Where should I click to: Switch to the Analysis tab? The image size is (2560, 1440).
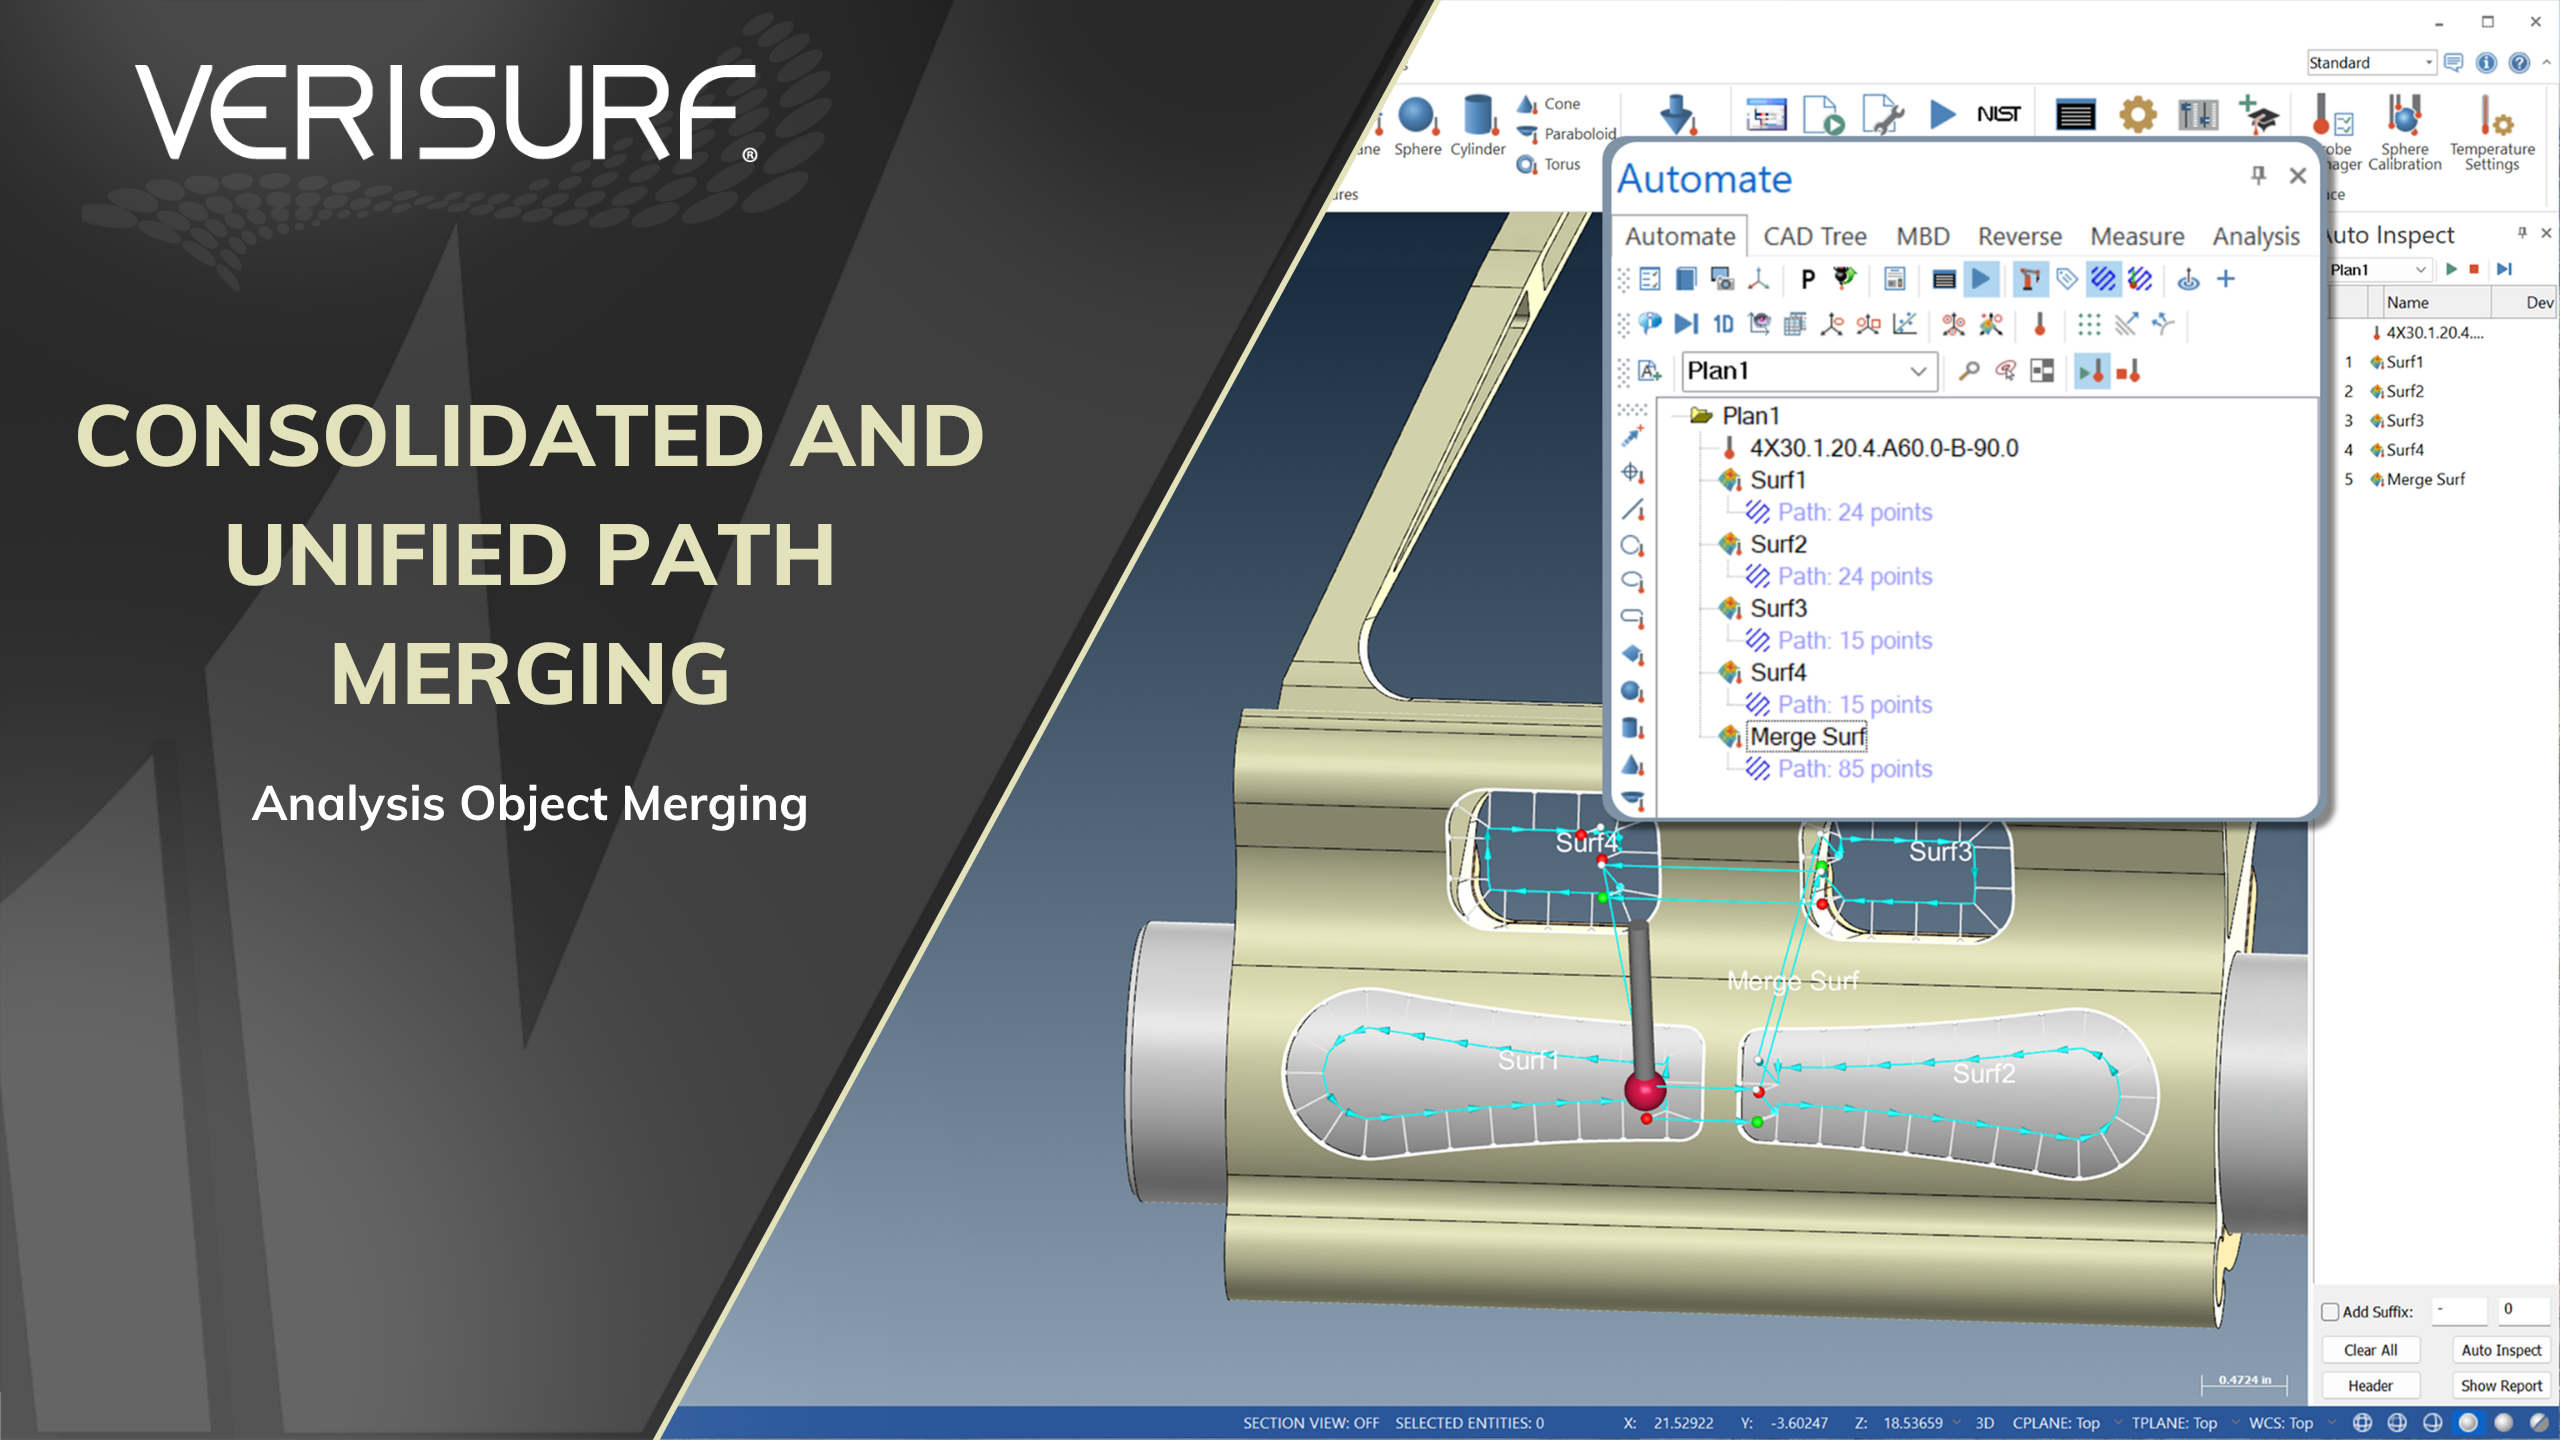click(x=2256, y=237)
